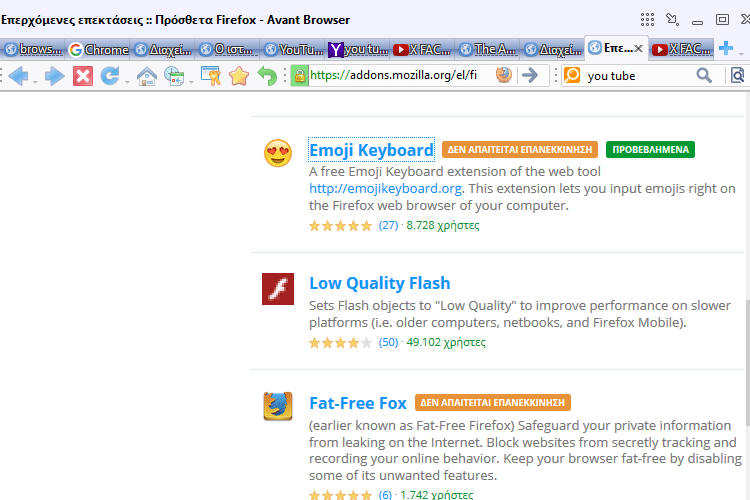Go to the home page via house icon
This screenshot has height=500, width=750.
pos(146,76)
